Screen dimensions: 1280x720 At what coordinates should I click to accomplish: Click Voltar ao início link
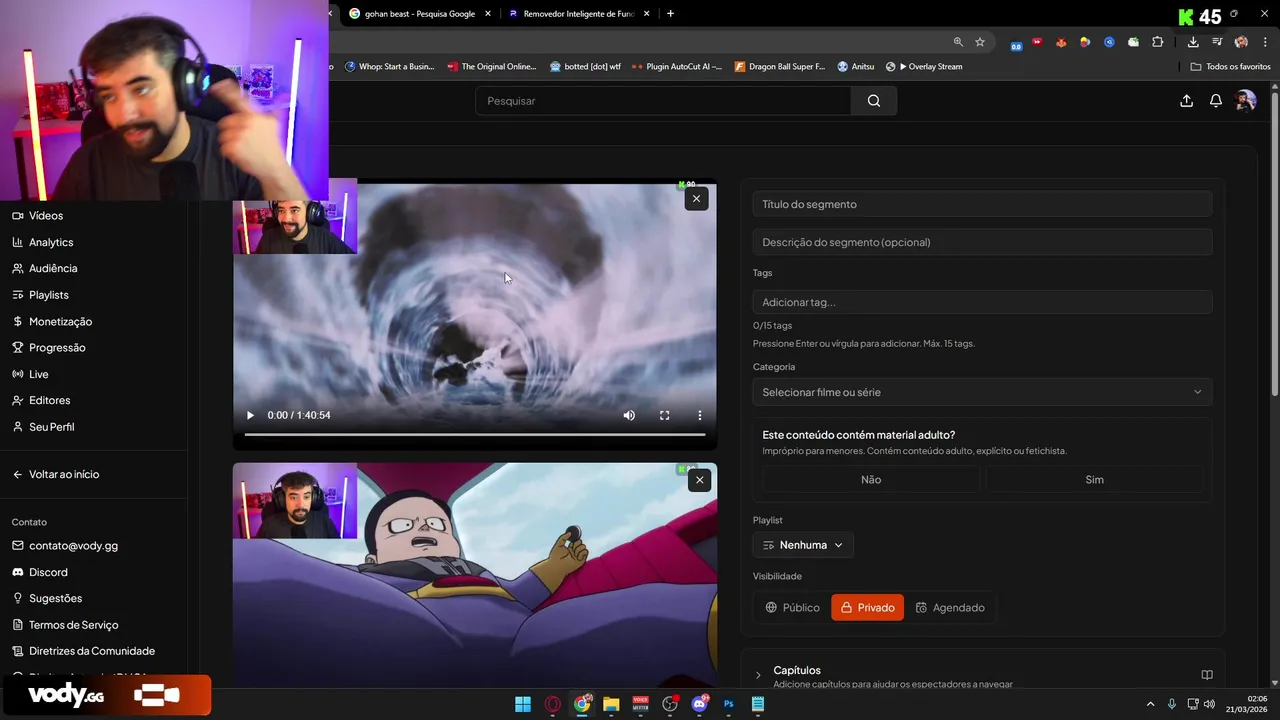tap(56, 474)
